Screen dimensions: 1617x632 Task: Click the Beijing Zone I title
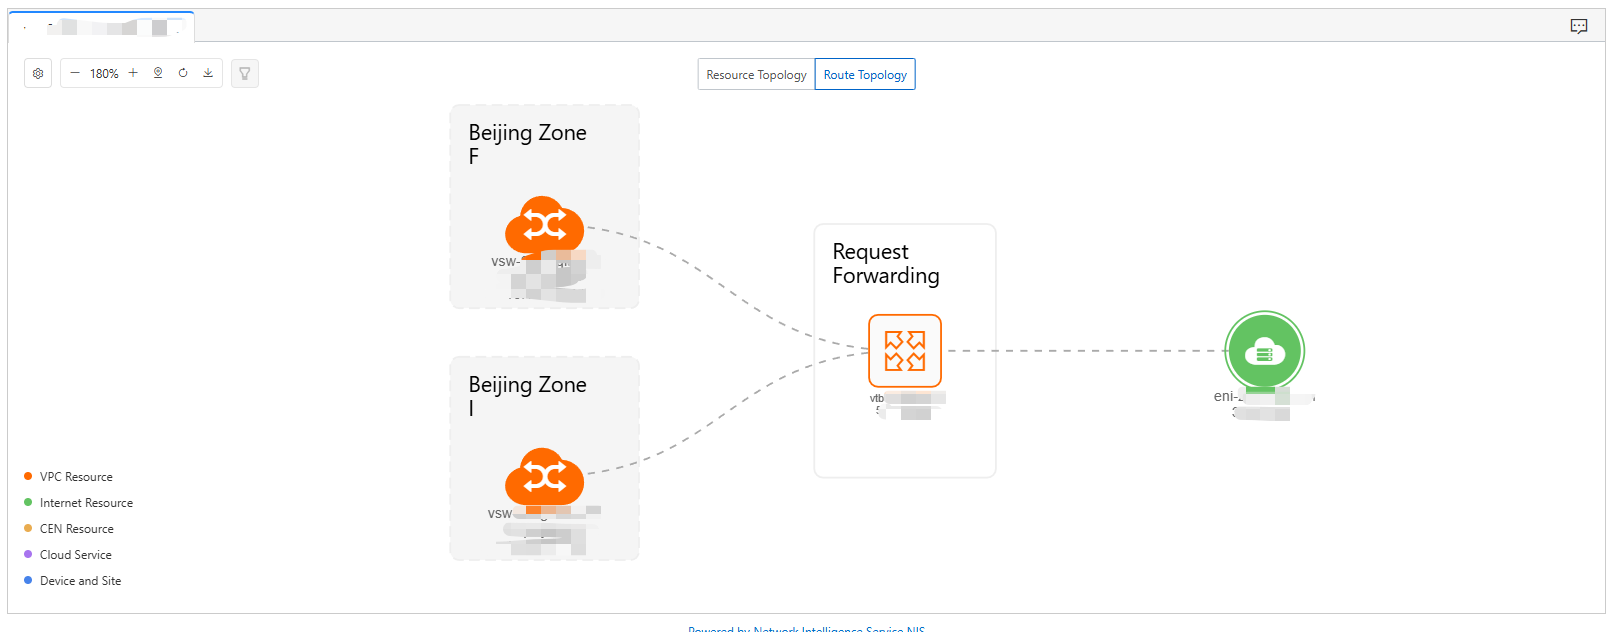point(527,396)
